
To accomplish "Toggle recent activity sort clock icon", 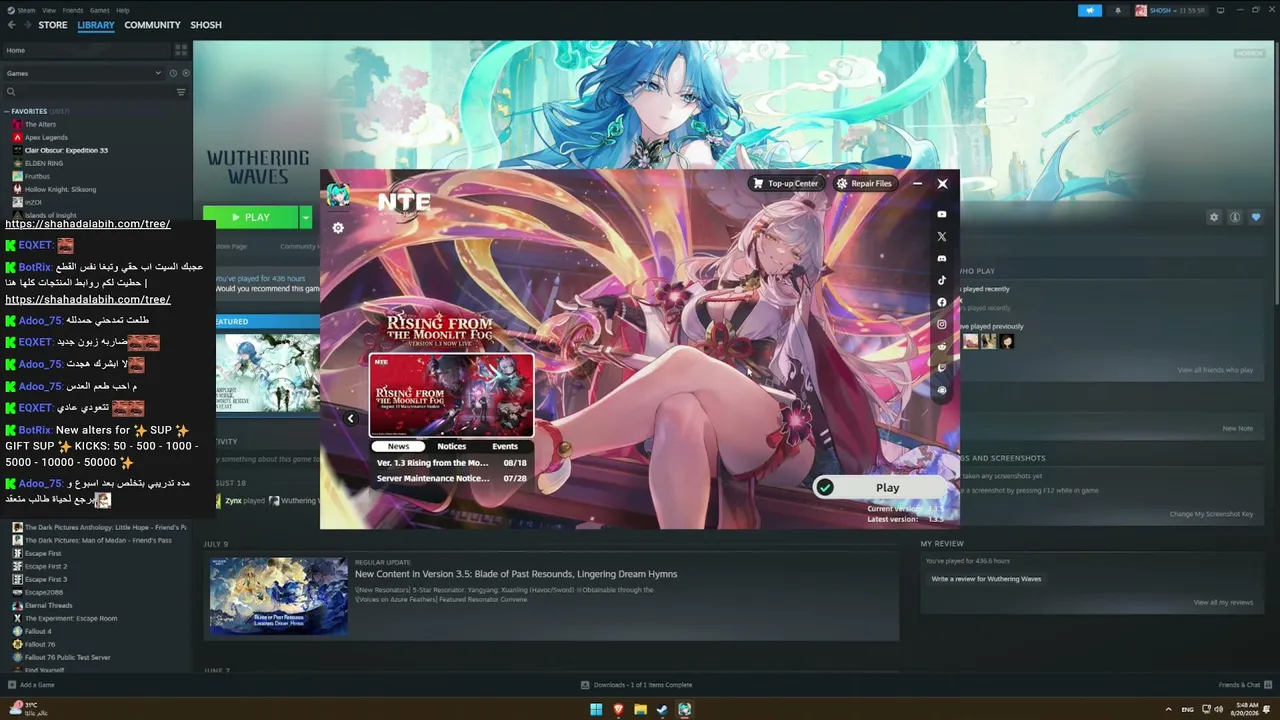I will (x=173, y=73).
